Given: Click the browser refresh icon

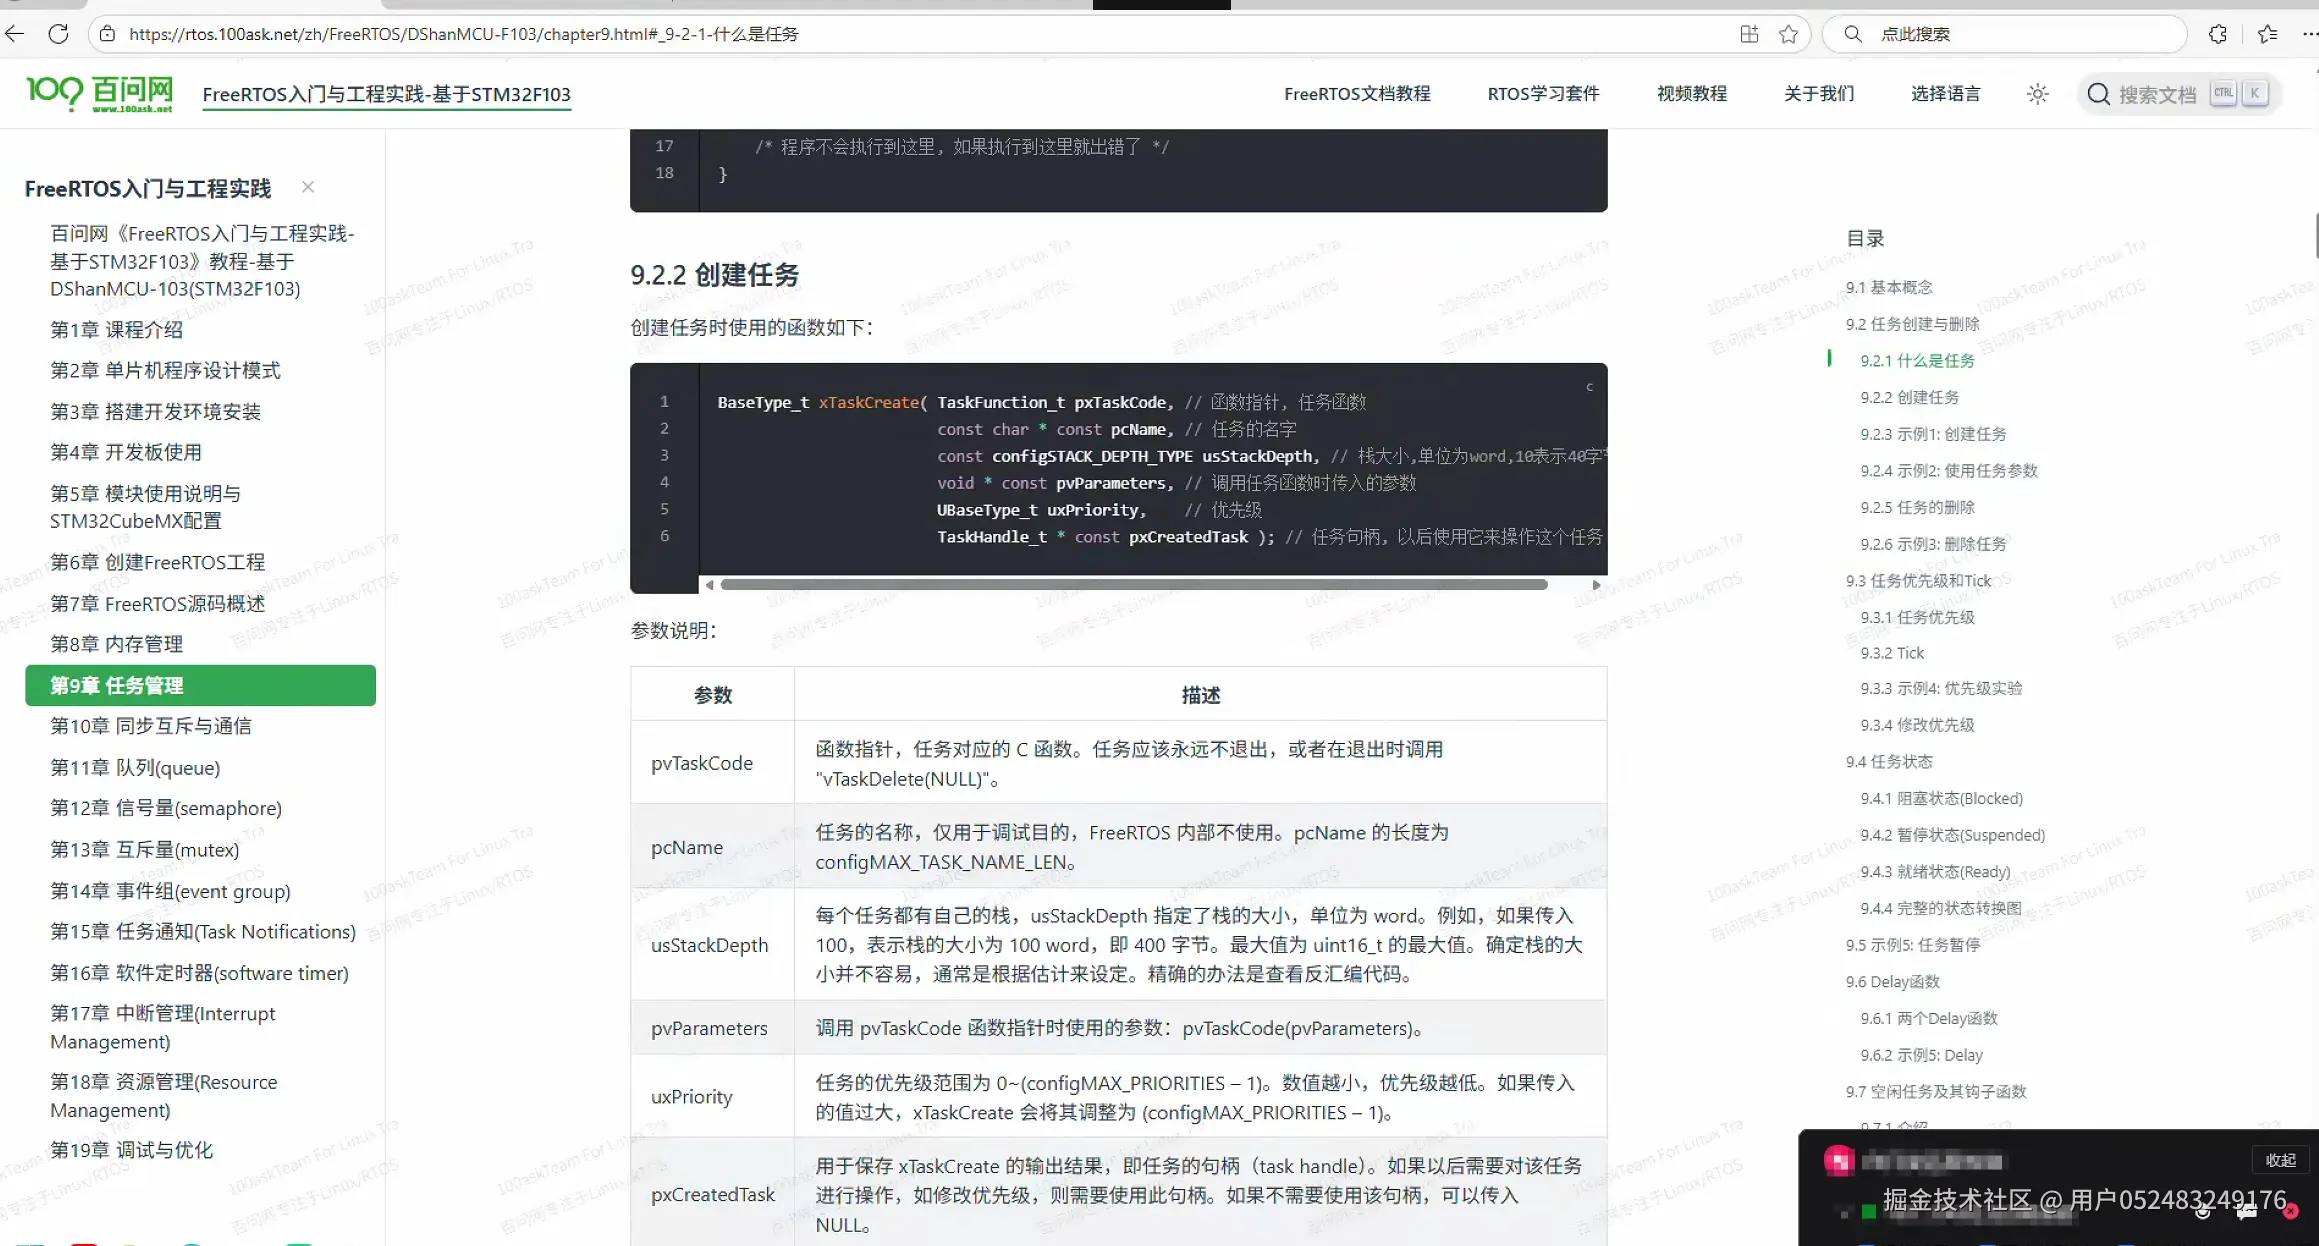Looking at the screenshot, I should point(59,34).
